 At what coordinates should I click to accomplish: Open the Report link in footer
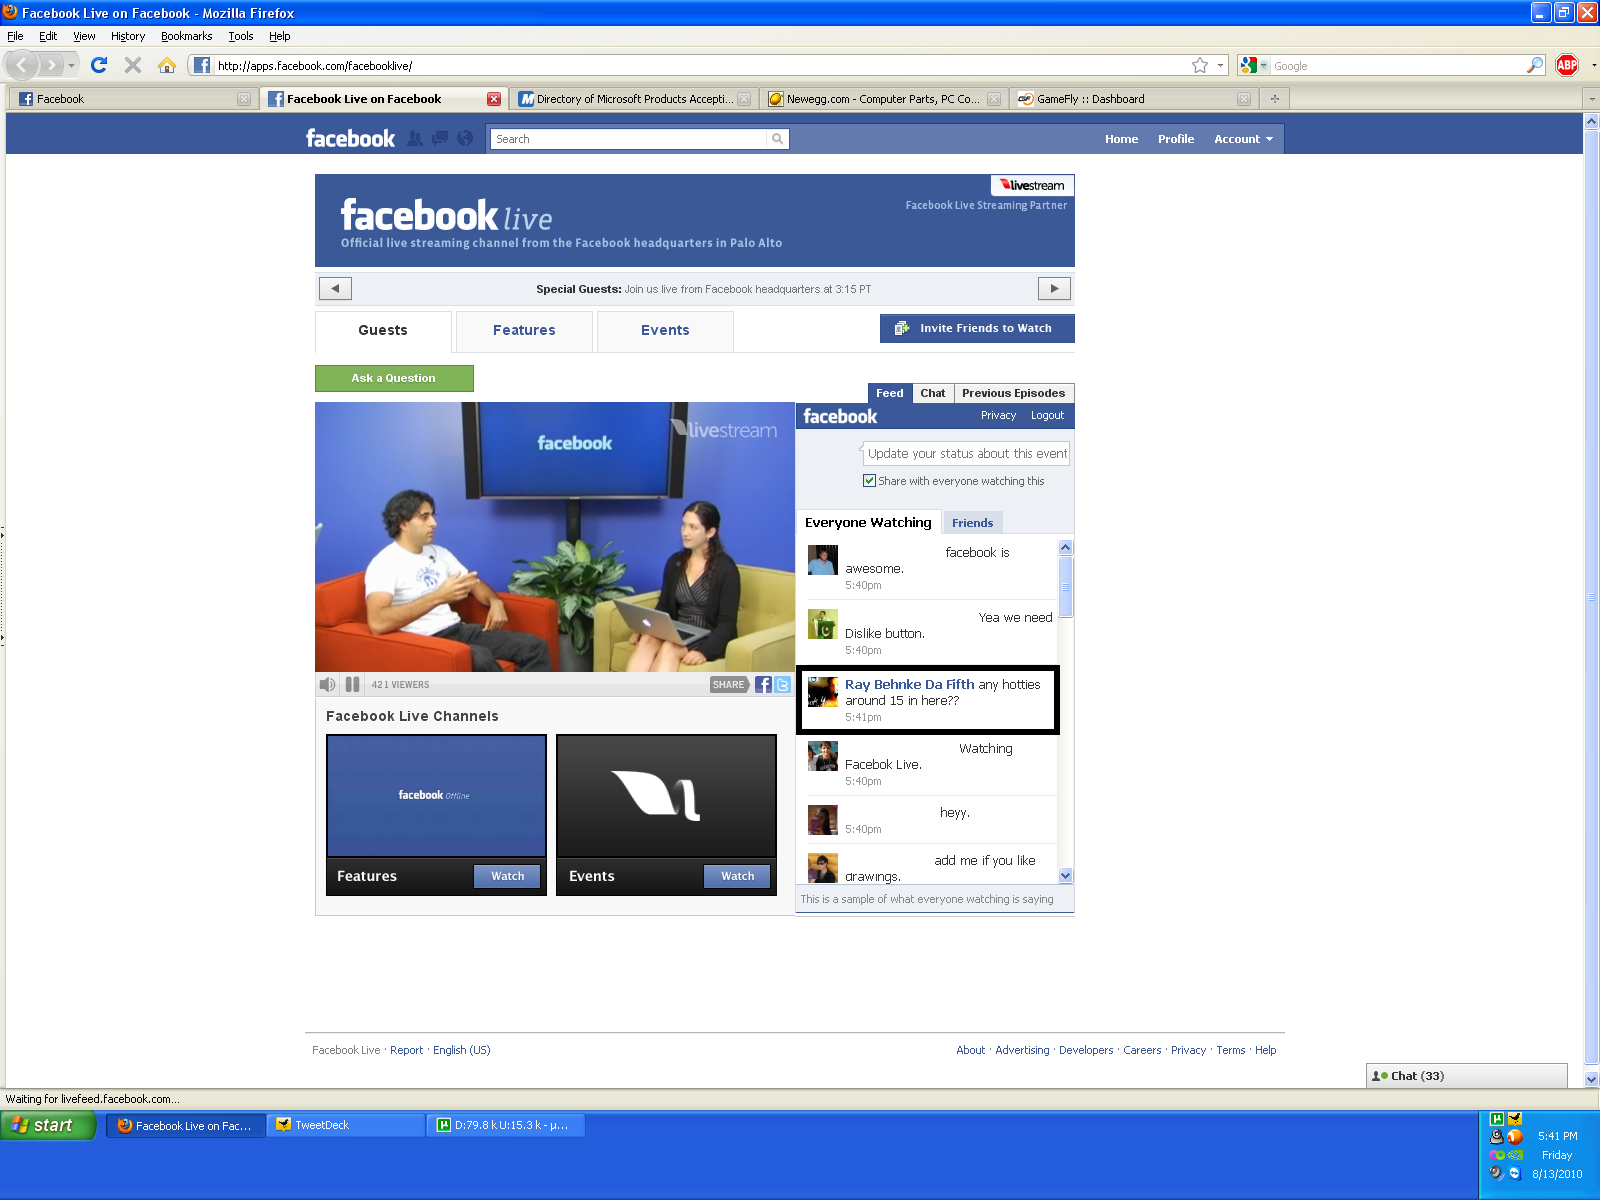pyautogui.click(x=406, y=1050)
